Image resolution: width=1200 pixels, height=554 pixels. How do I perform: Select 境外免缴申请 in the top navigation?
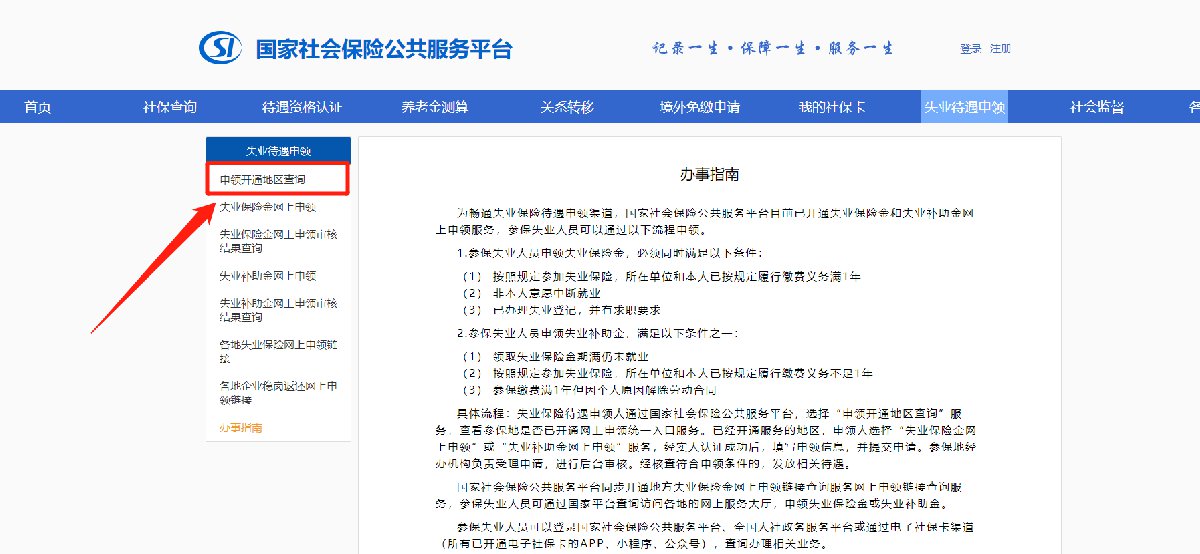pyautogui.click(x=700, y=107)
